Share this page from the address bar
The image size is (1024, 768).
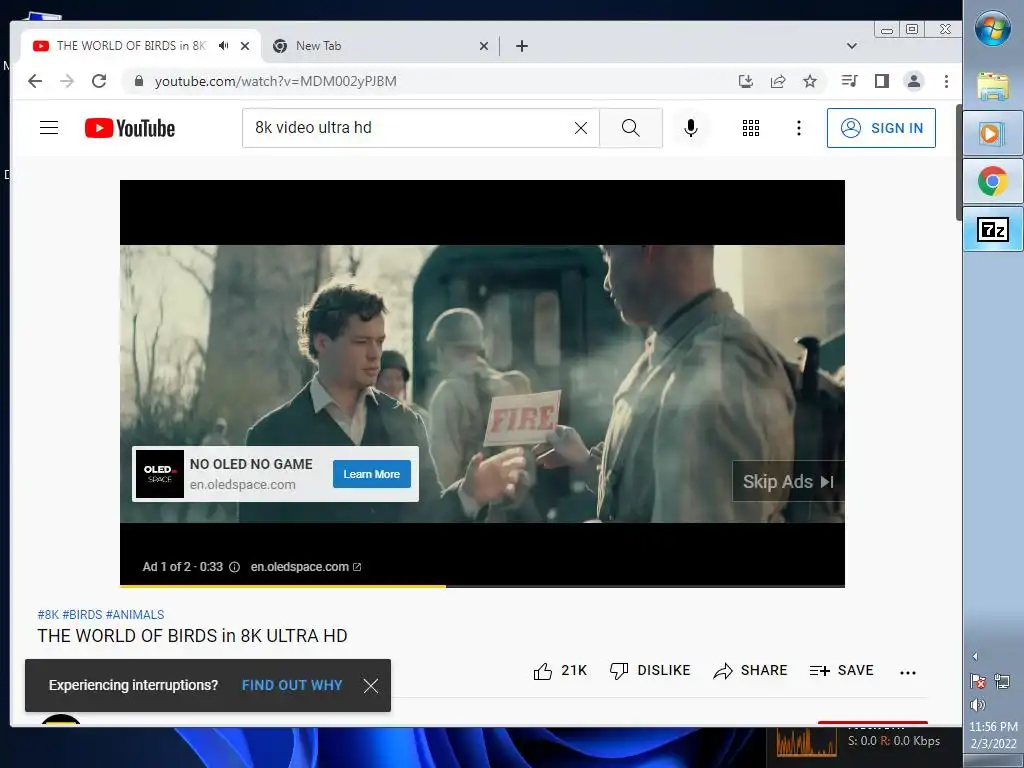(778, 81)
